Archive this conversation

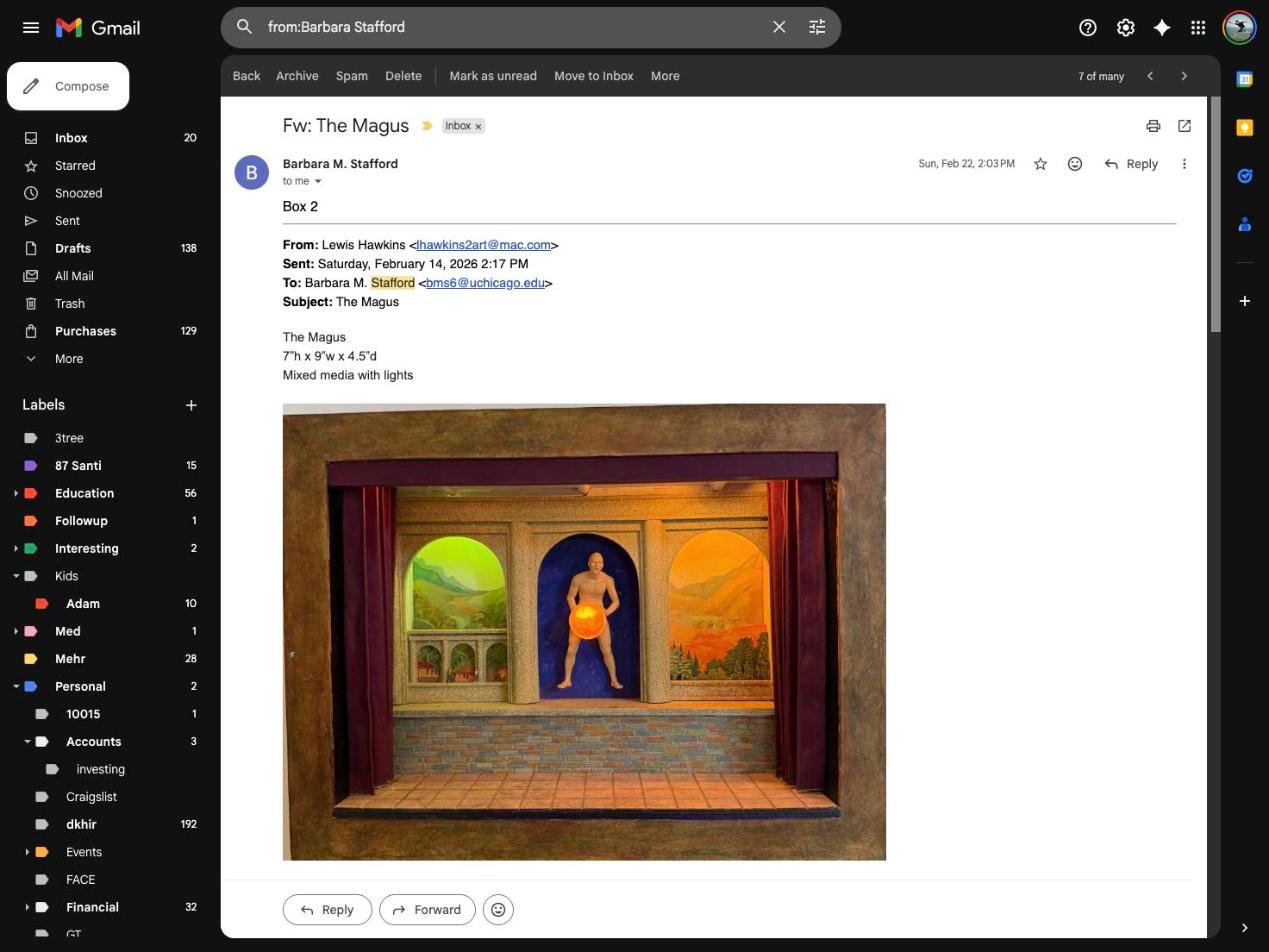click(x=297, y=76)
